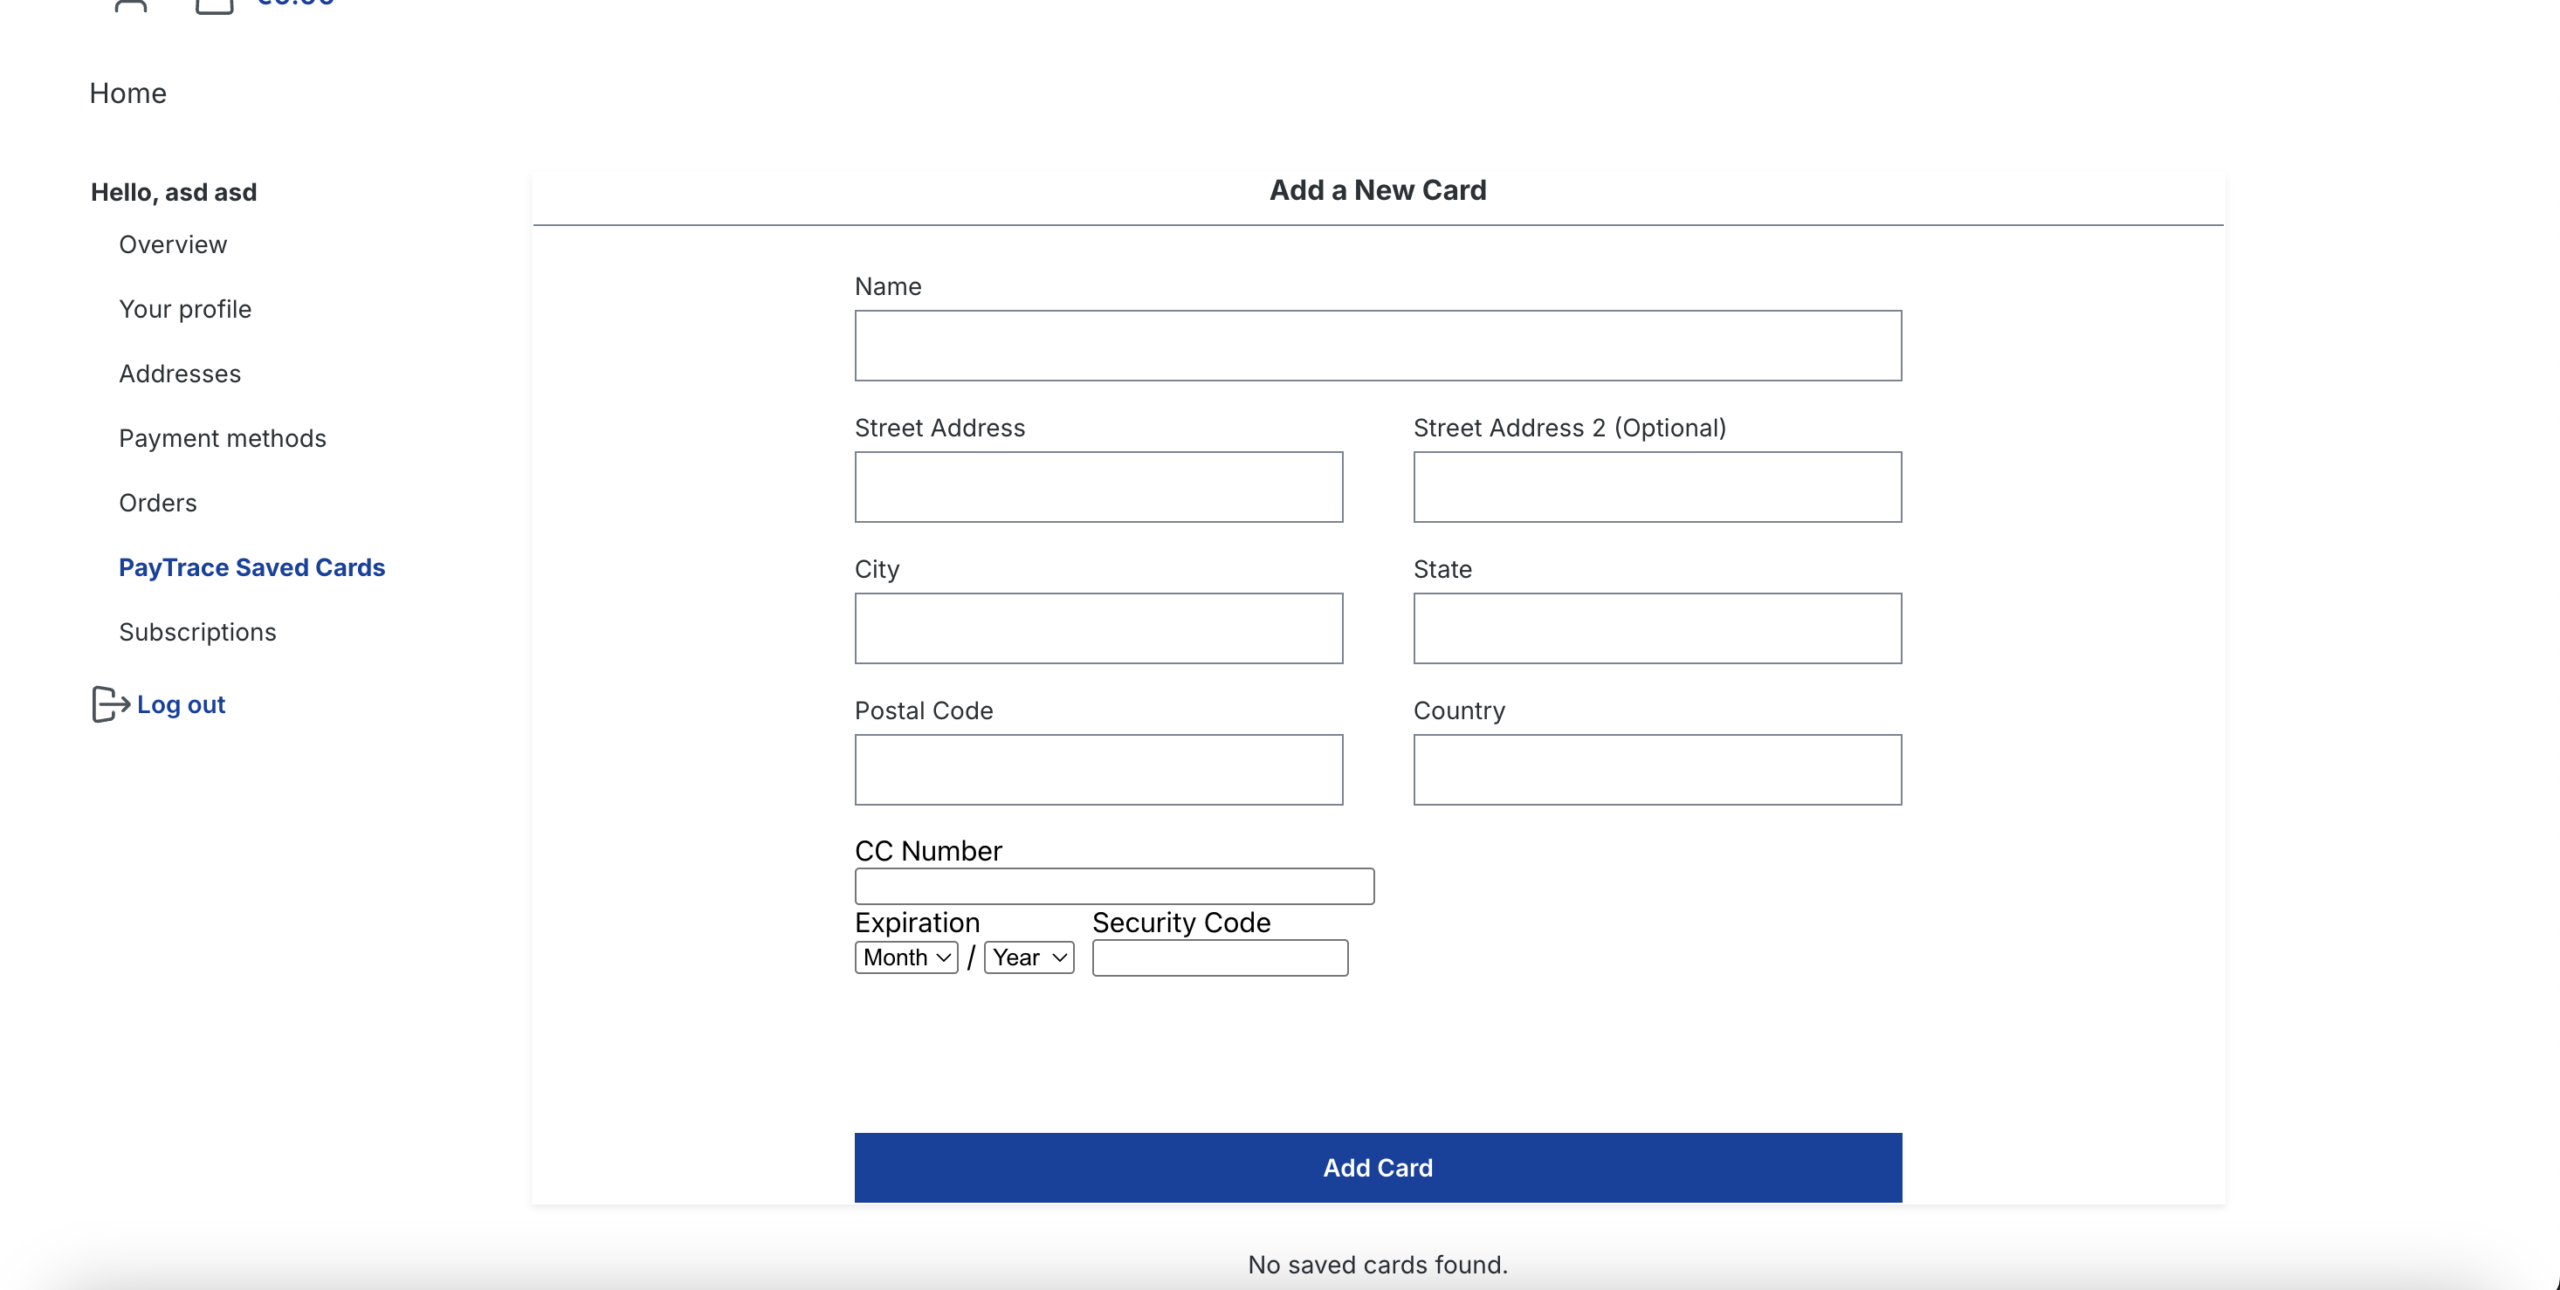The width and height of the screenshot is (2560, 1290).
Task: Go to Home in navigation
Action: (128, 93)
